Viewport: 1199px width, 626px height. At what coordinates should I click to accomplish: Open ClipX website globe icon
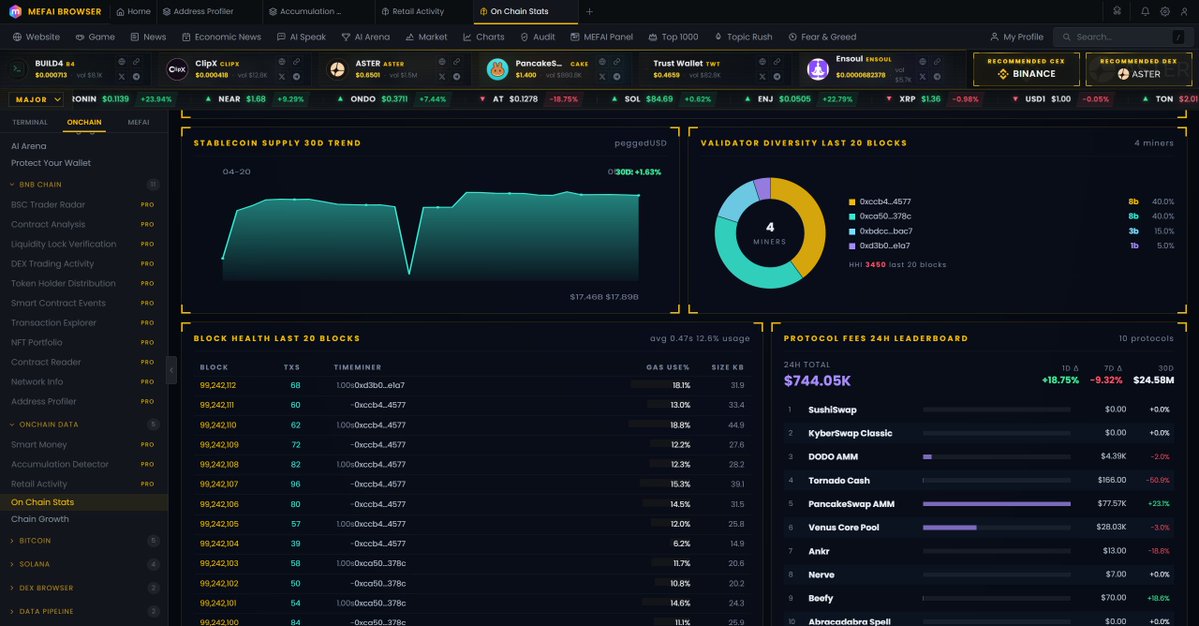[x=281, y=62]
